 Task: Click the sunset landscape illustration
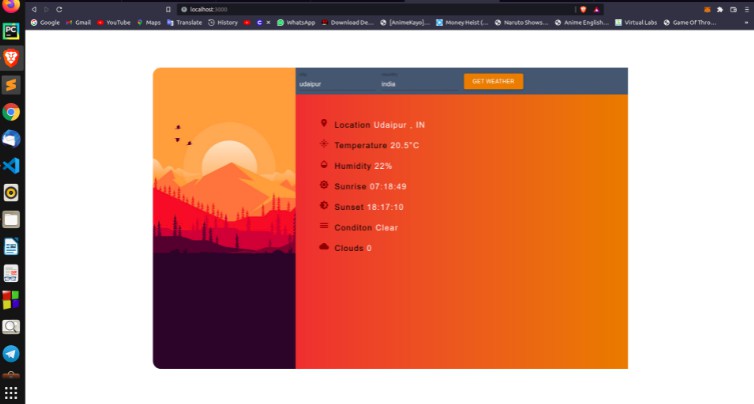(224, 200)
